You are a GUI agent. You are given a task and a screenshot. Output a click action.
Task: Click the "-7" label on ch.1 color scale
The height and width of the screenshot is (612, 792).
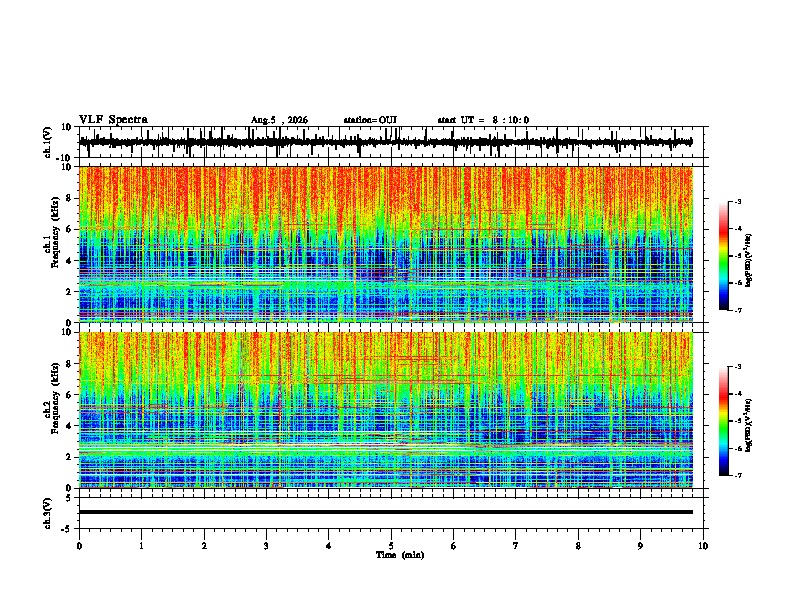tap(738, 310)
